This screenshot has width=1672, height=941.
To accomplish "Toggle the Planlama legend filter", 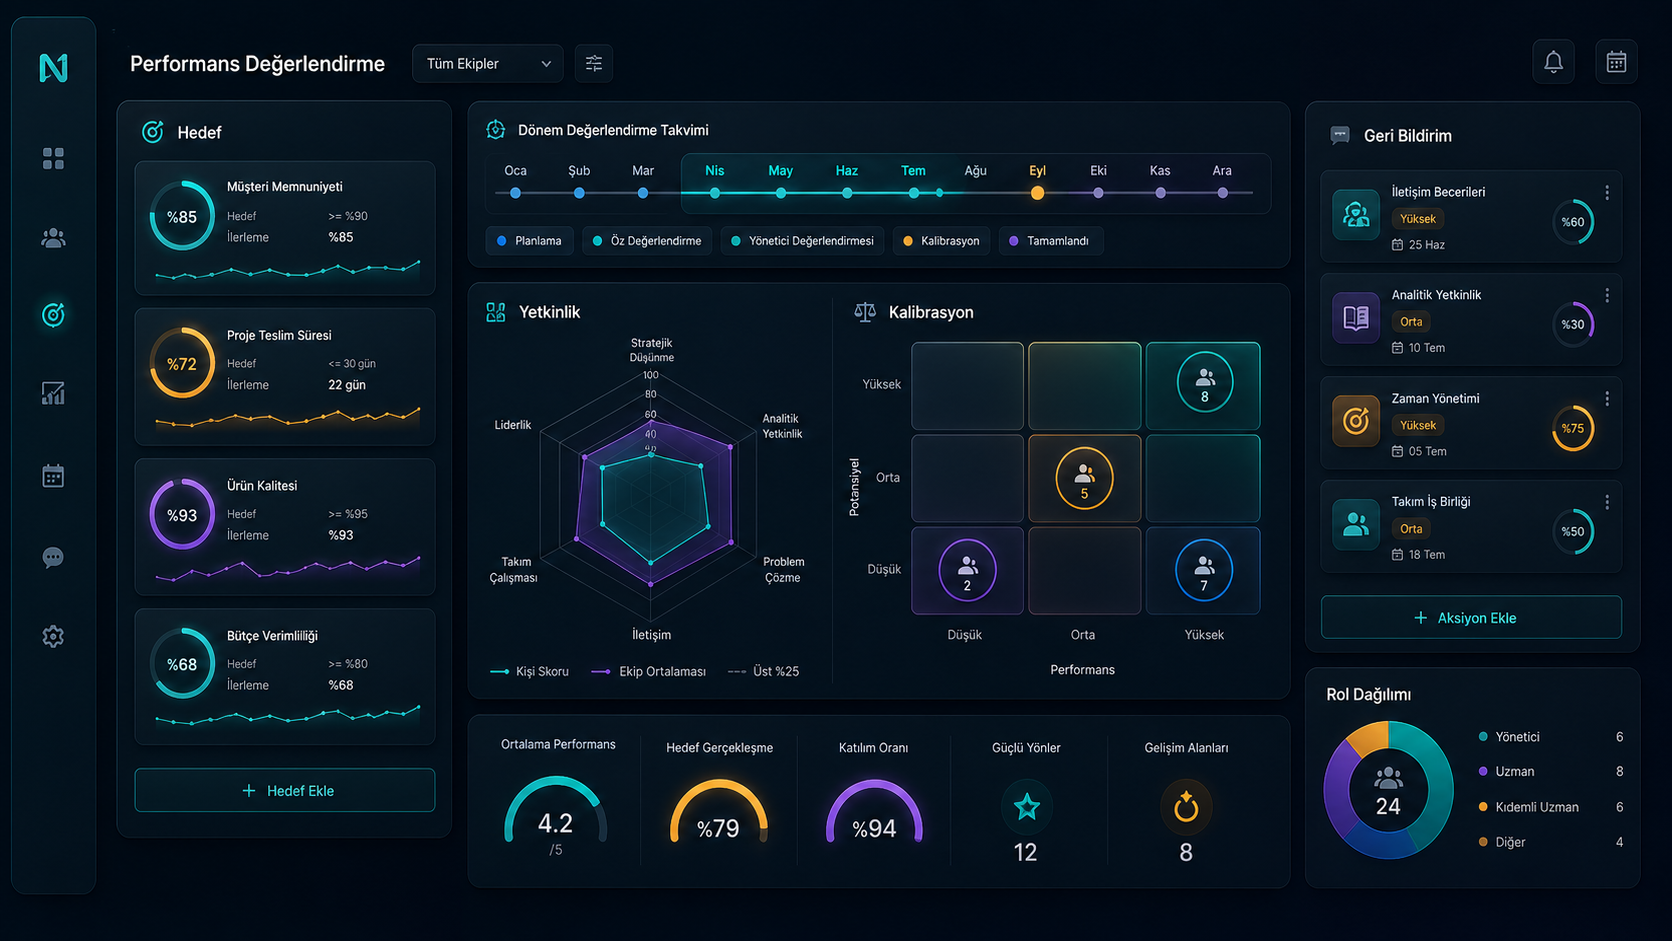I will coord(529,241).
